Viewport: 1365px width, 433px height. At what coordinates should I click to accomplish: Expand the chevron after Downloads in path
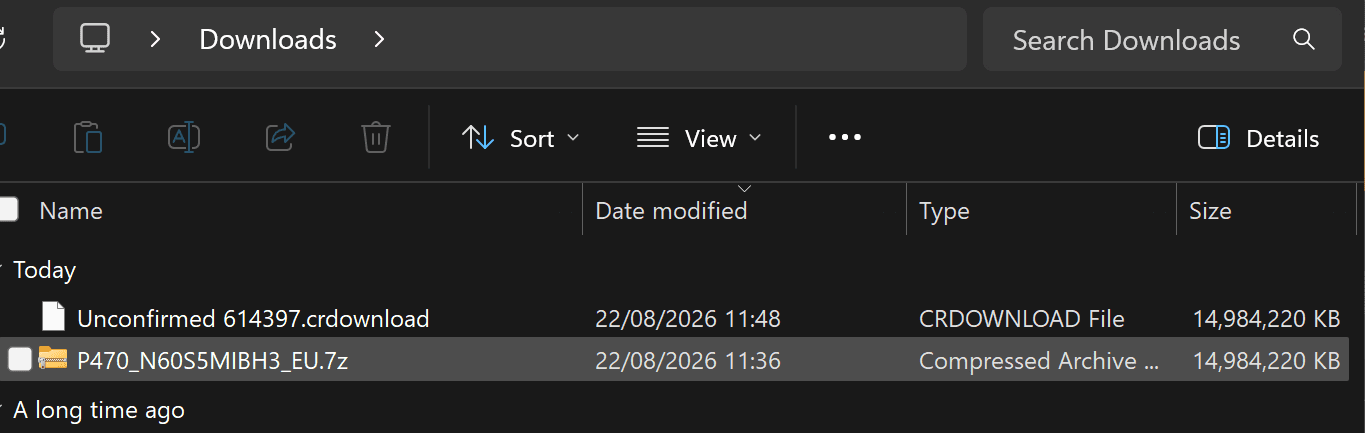point(378,39)
